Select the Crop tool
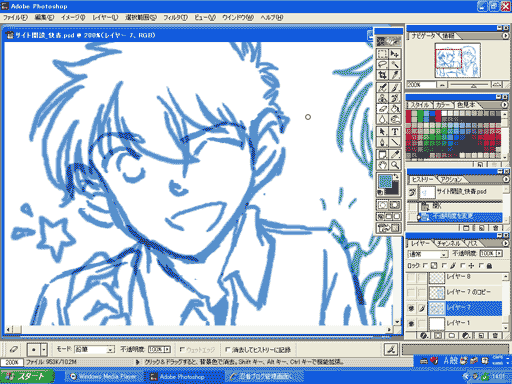This screenshot has height=384, width=512. point(382,75)
